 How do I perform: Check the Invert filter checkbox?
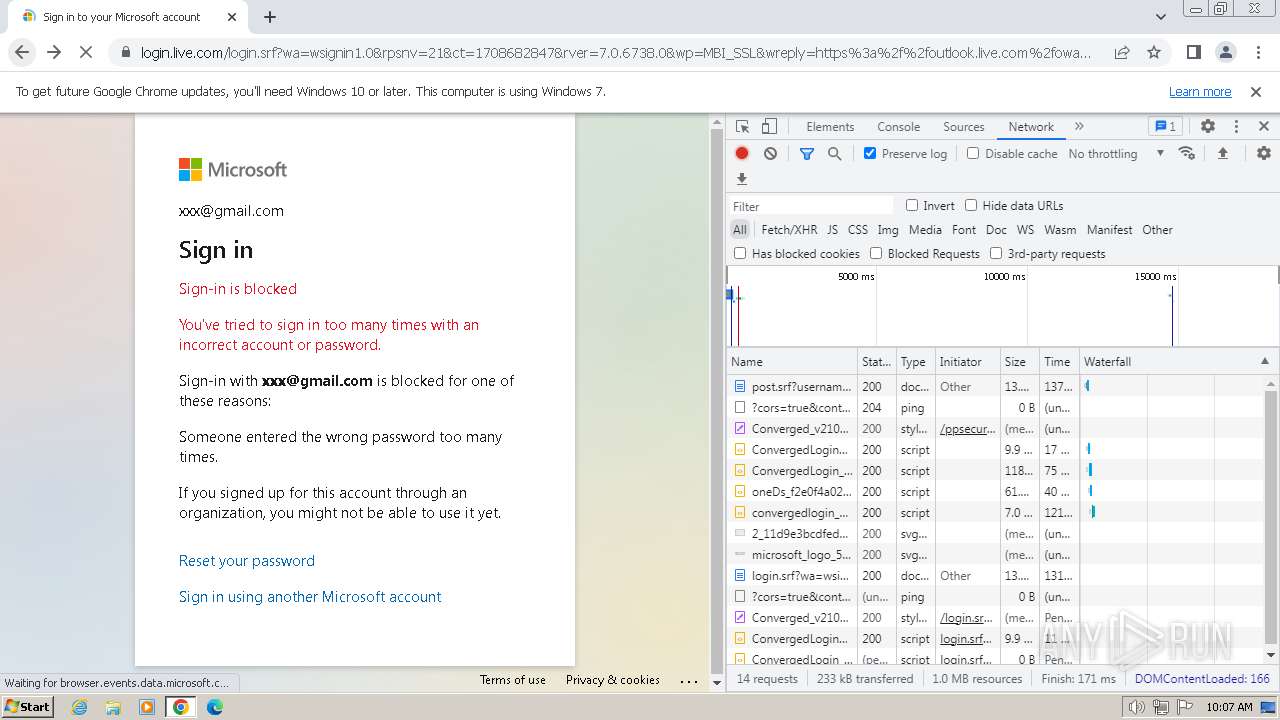click(x=912, y=206)
